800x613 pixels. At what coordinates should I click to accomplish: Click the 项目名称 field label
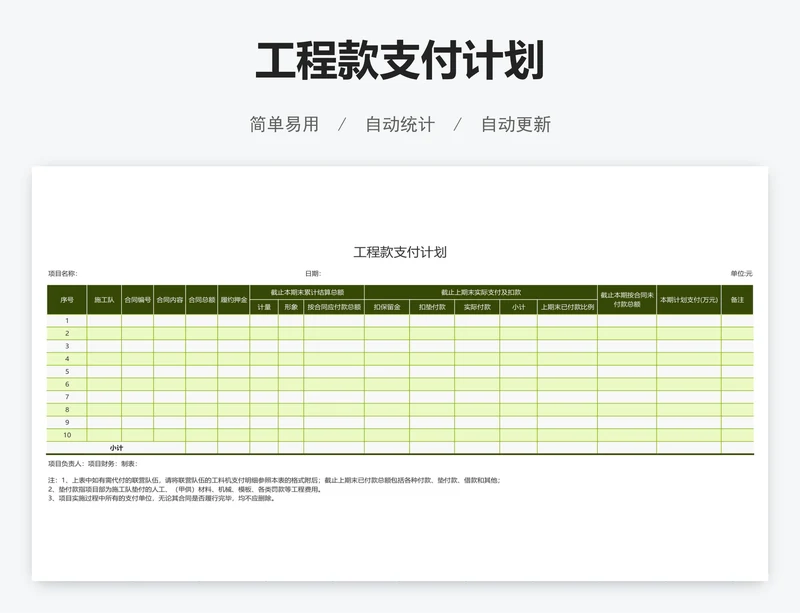click(62, 274)
